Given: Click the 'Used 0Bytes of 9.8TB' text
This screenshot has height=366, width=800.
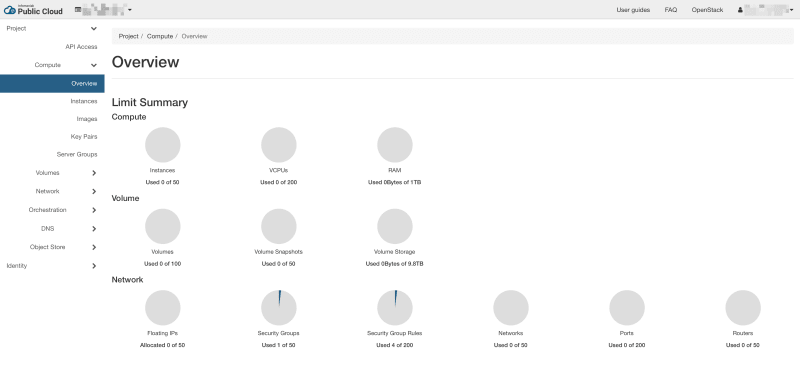Looking at the screenshot, I should [394, 264].
